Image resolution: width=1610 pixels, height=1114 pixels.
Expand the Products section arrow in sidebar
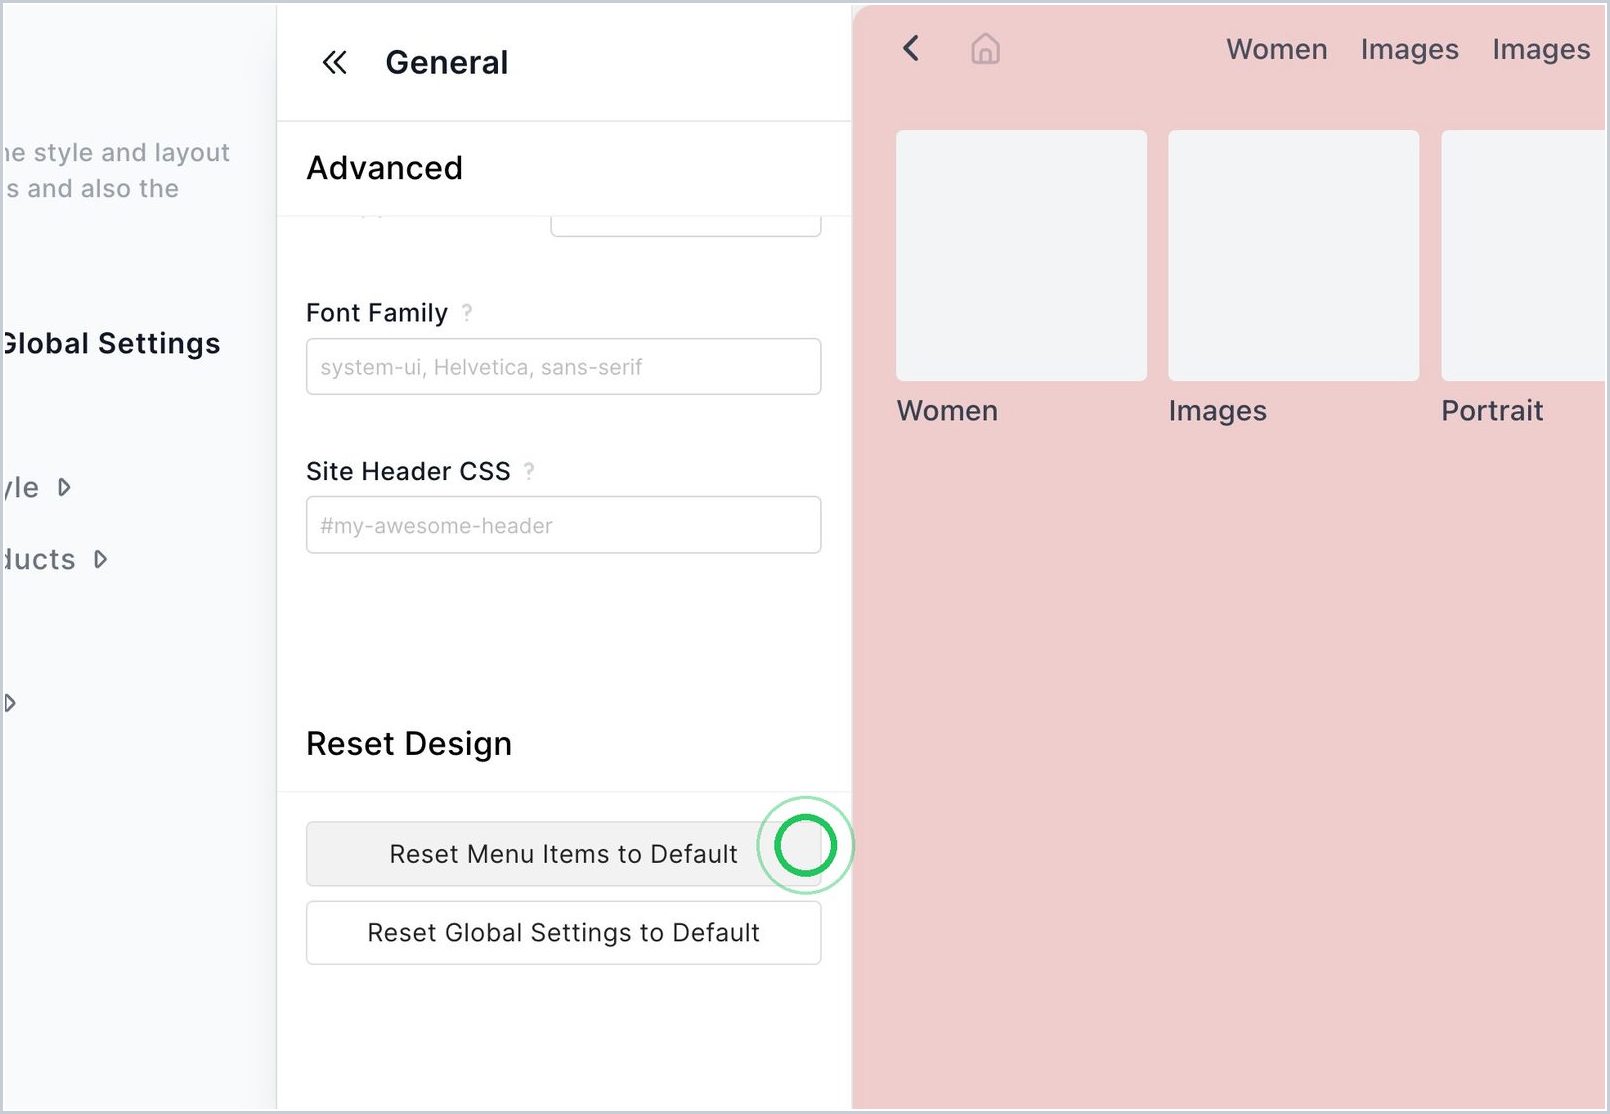100,559
